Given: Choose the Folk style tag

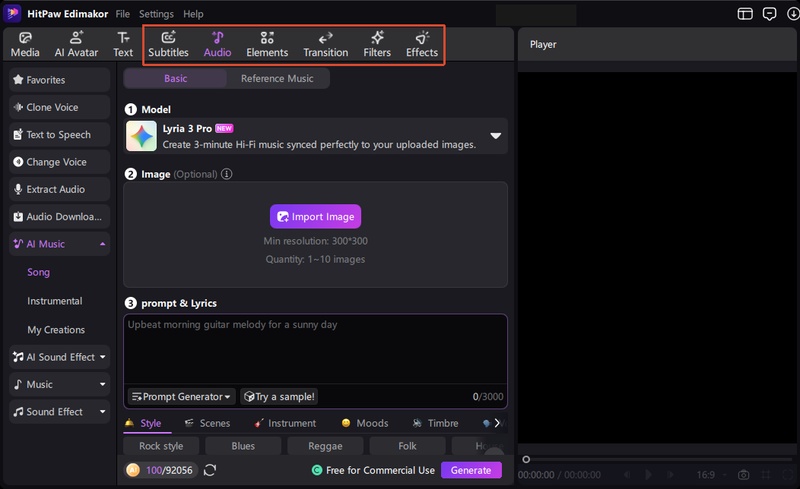Looking at the screenshot, I should [407, 446].
